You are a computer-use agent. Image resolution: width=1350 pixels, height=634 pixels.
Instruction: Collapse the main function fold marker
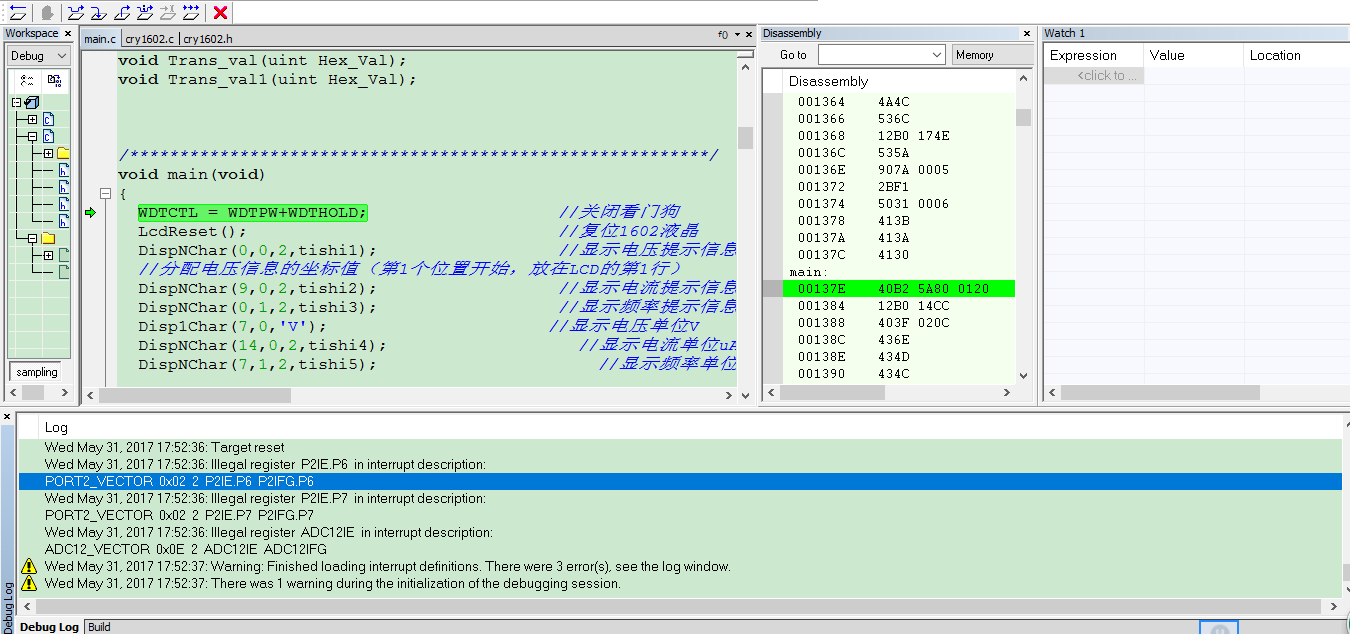(105, 193)
